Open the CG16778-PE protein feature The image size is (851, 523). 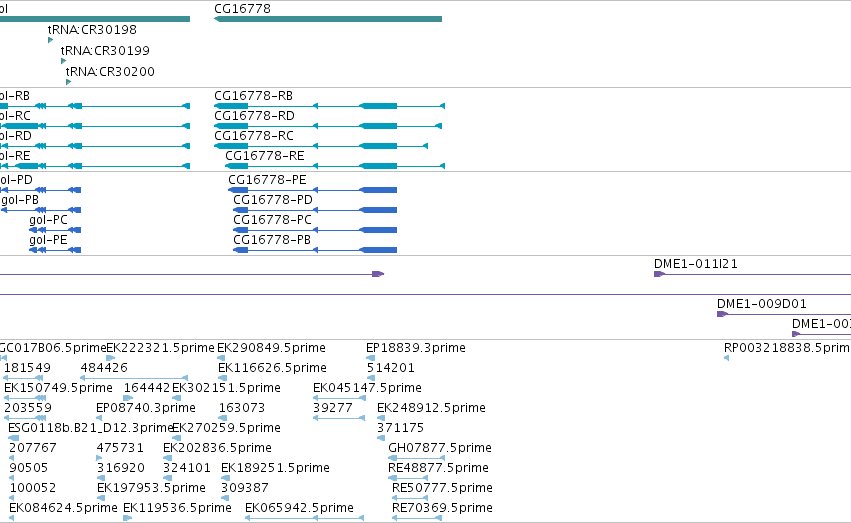[313, 190]
